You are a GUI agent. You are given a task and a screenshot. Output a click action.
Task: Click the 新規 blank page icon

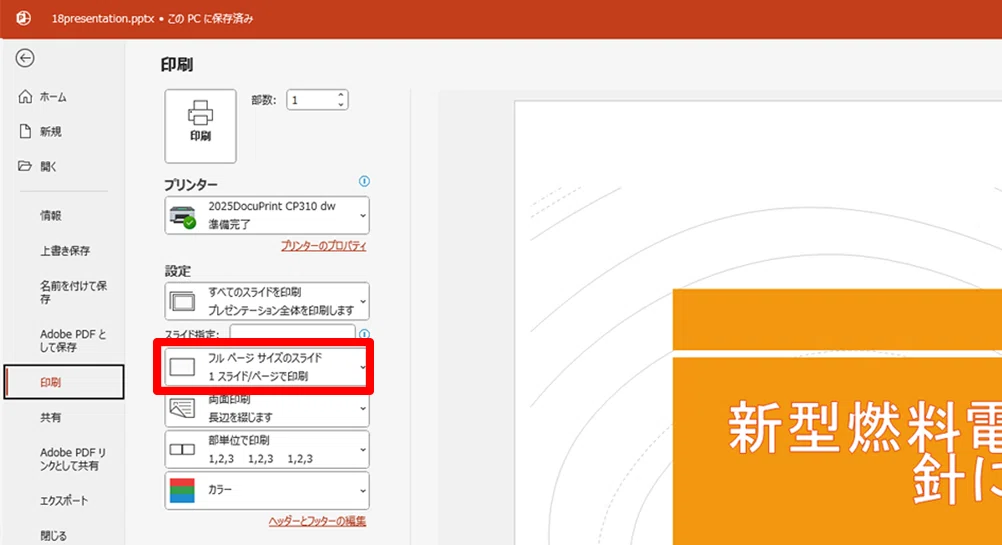pyautogui.click(x=25, y=131)
